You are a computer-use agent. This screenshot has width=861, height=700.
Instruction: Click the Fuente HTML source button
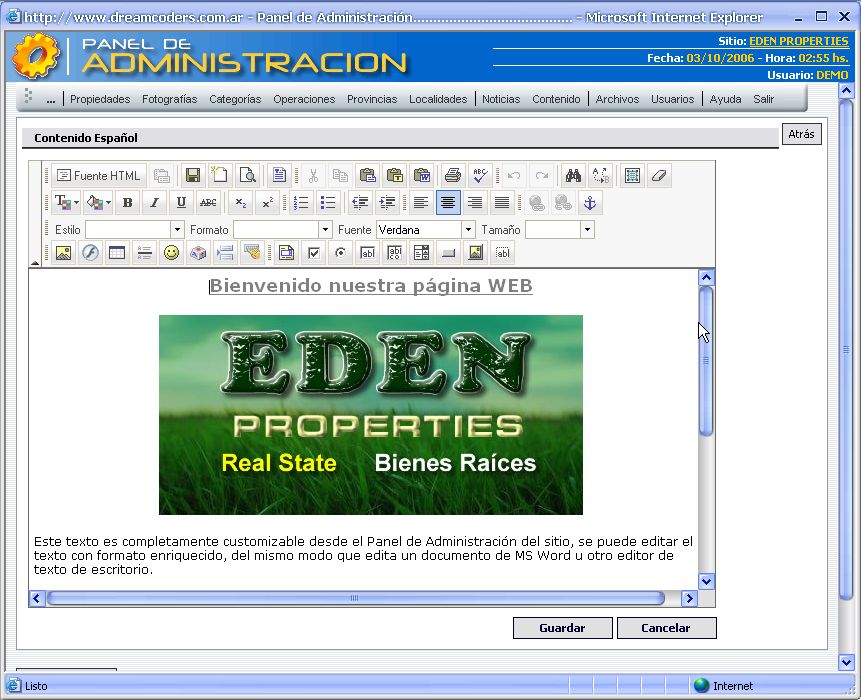[99, 176]
